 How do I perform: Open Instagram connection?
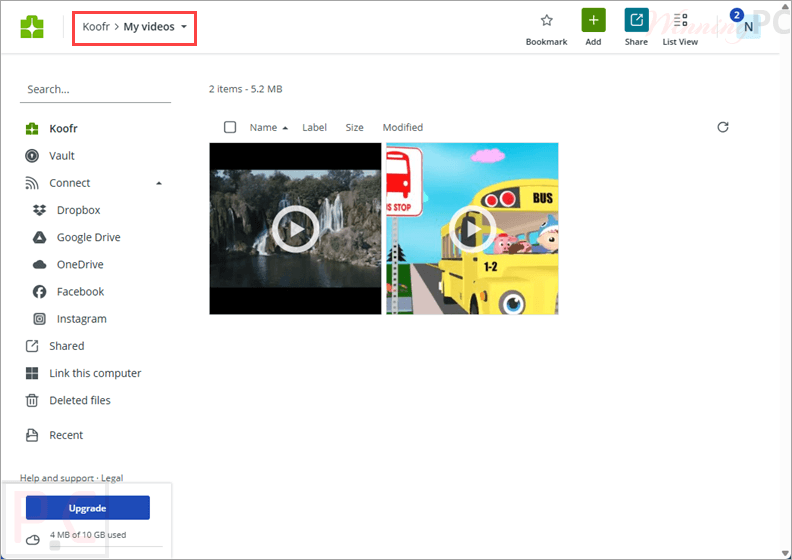click(x=81, y=319)
